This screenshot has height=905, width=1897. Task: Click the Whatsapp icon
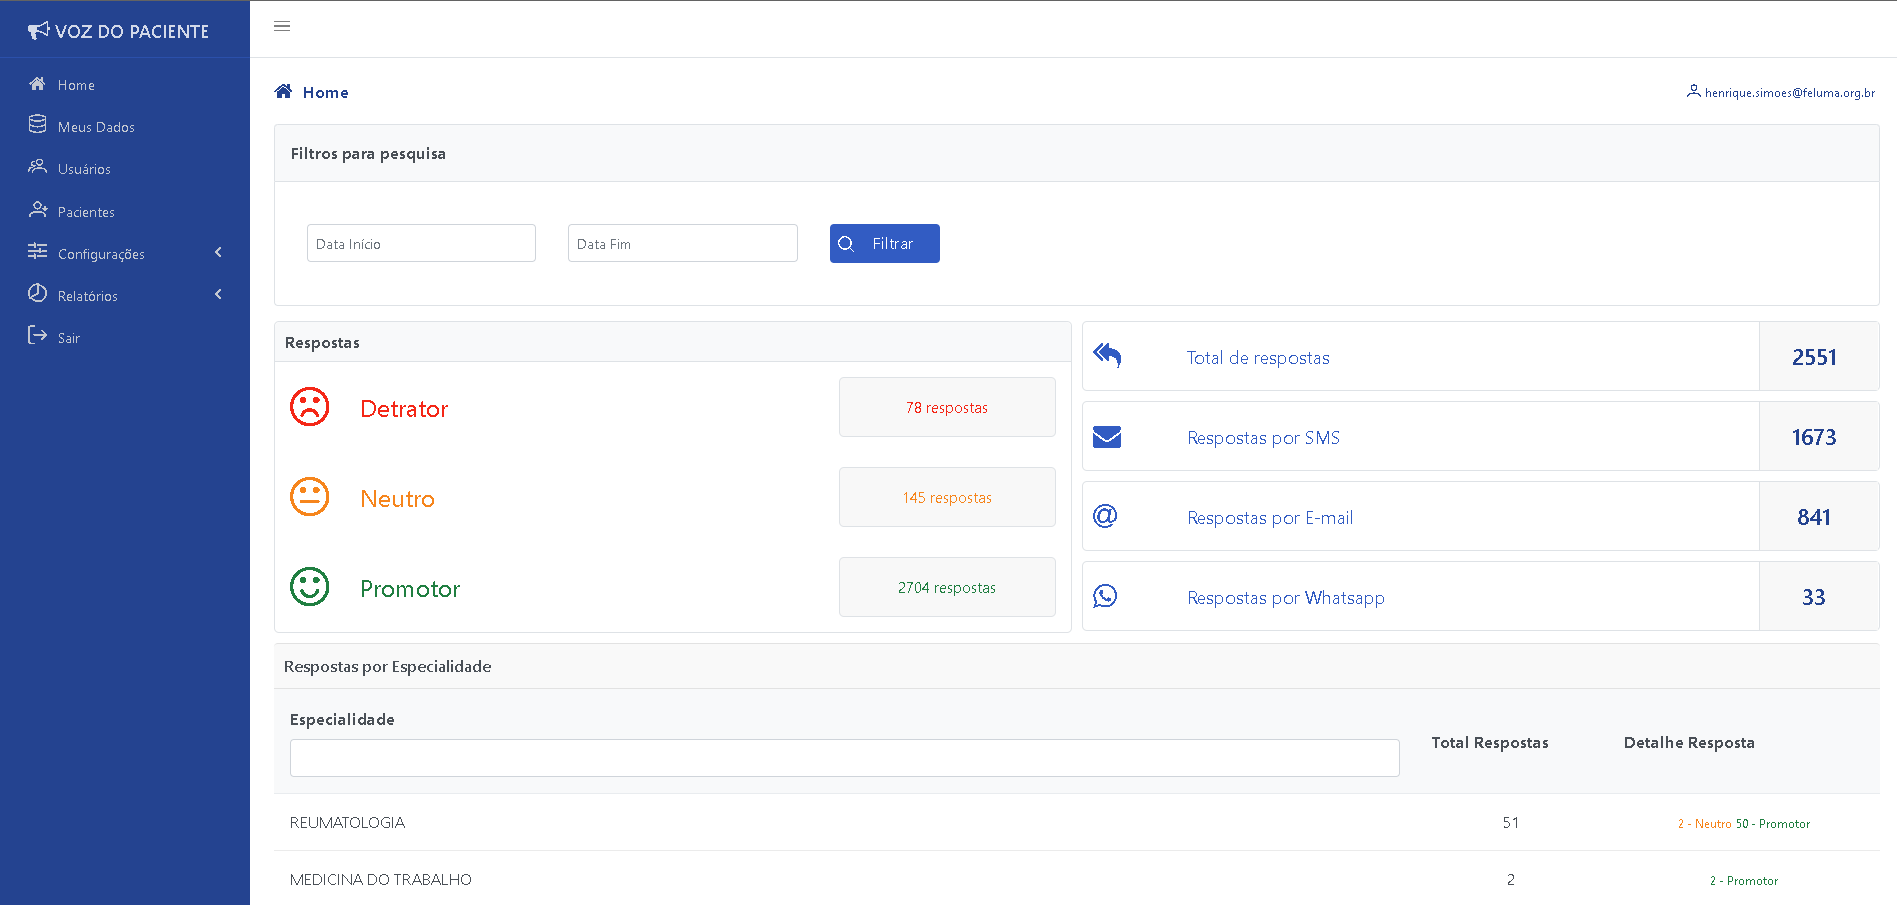[1105, 596]
